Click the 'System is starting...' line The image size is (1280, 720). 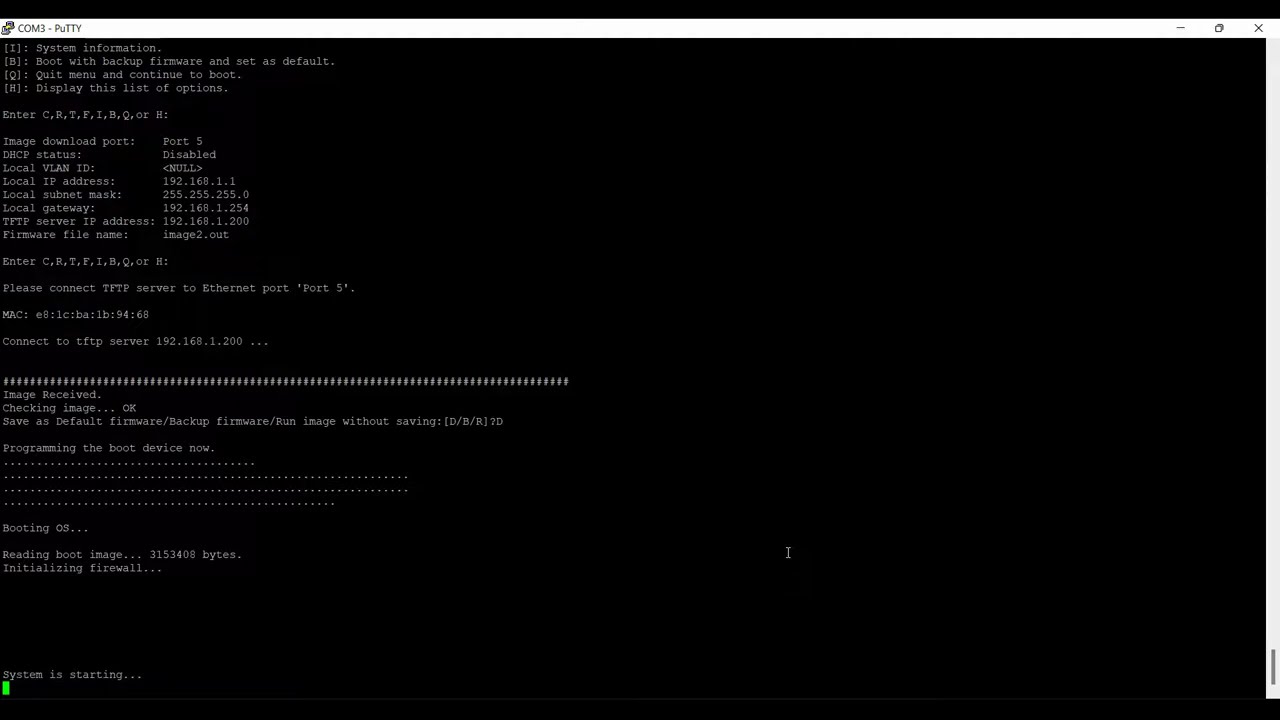click(72, 675)
